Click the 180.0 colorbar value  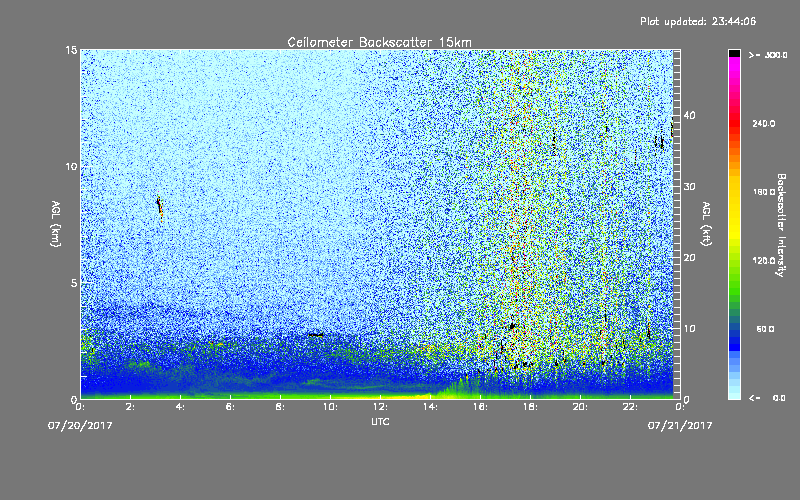764,192
